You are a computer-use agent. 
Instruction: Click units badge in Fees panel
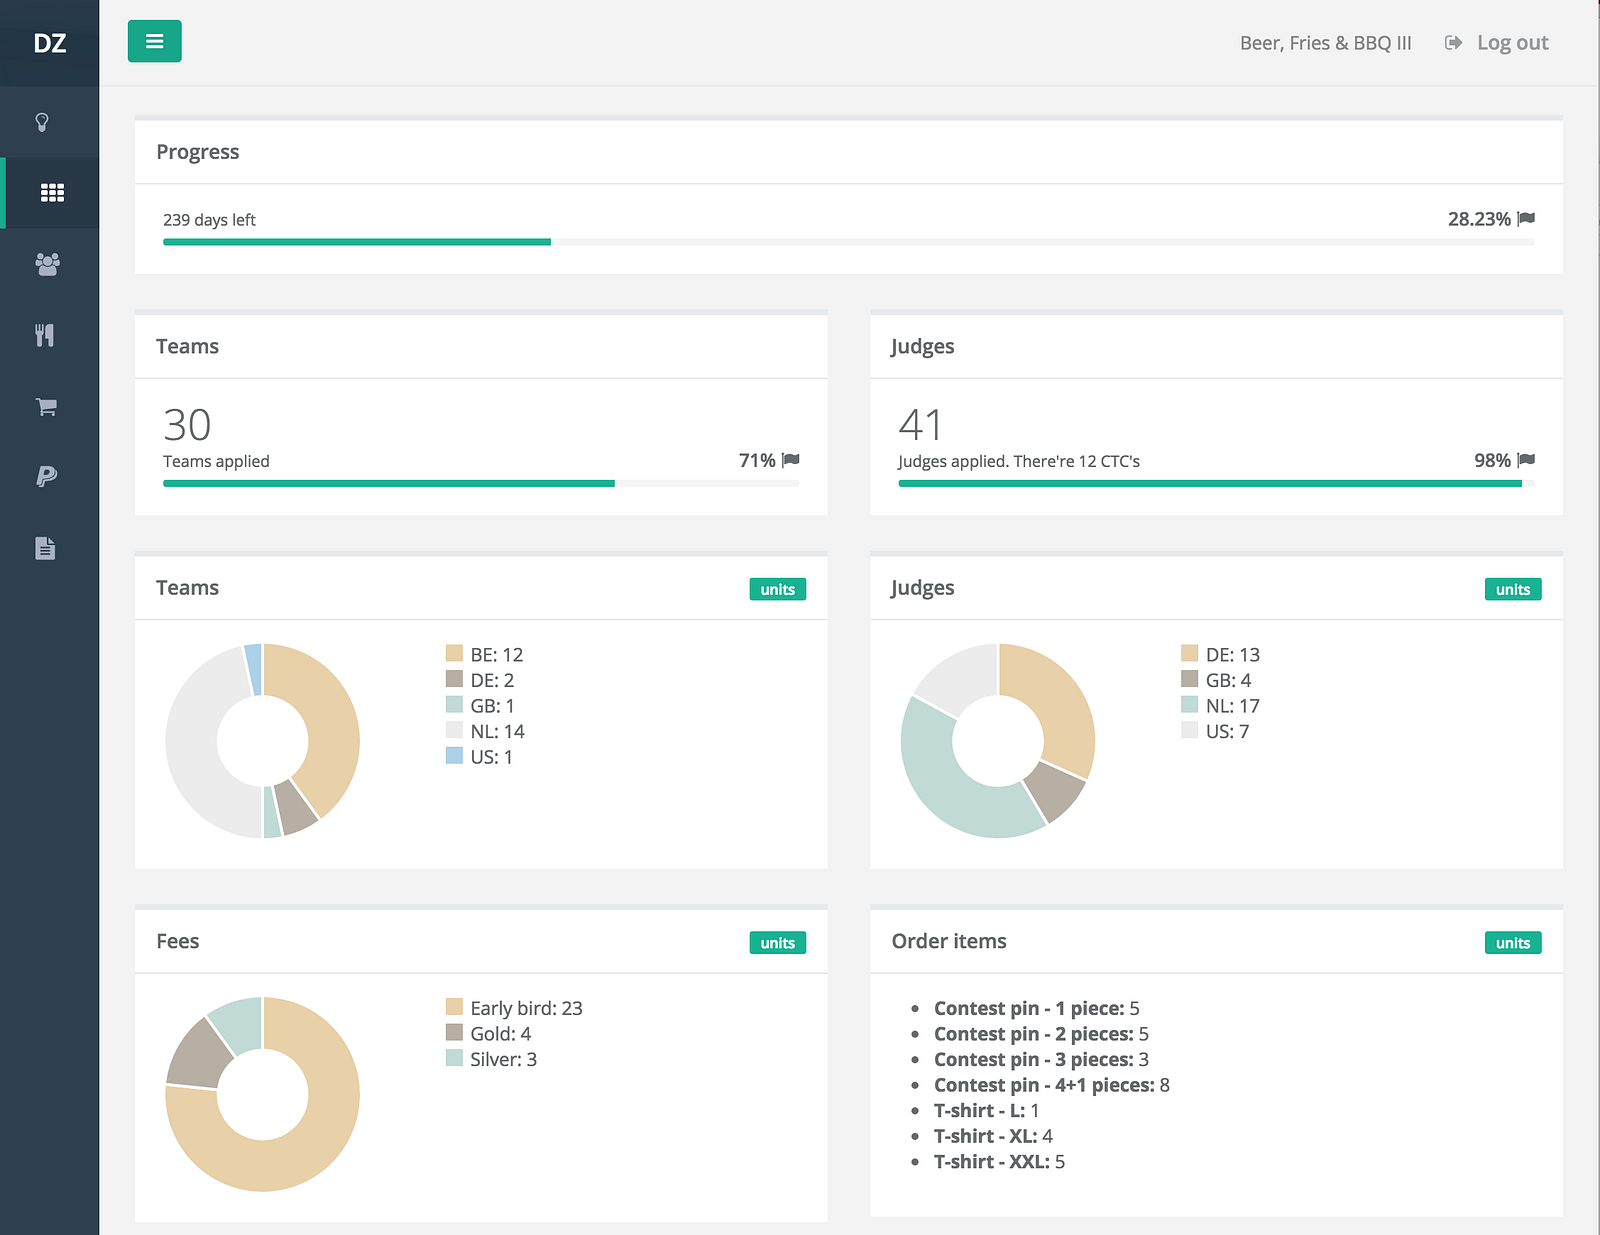click(x=777, y=943)
